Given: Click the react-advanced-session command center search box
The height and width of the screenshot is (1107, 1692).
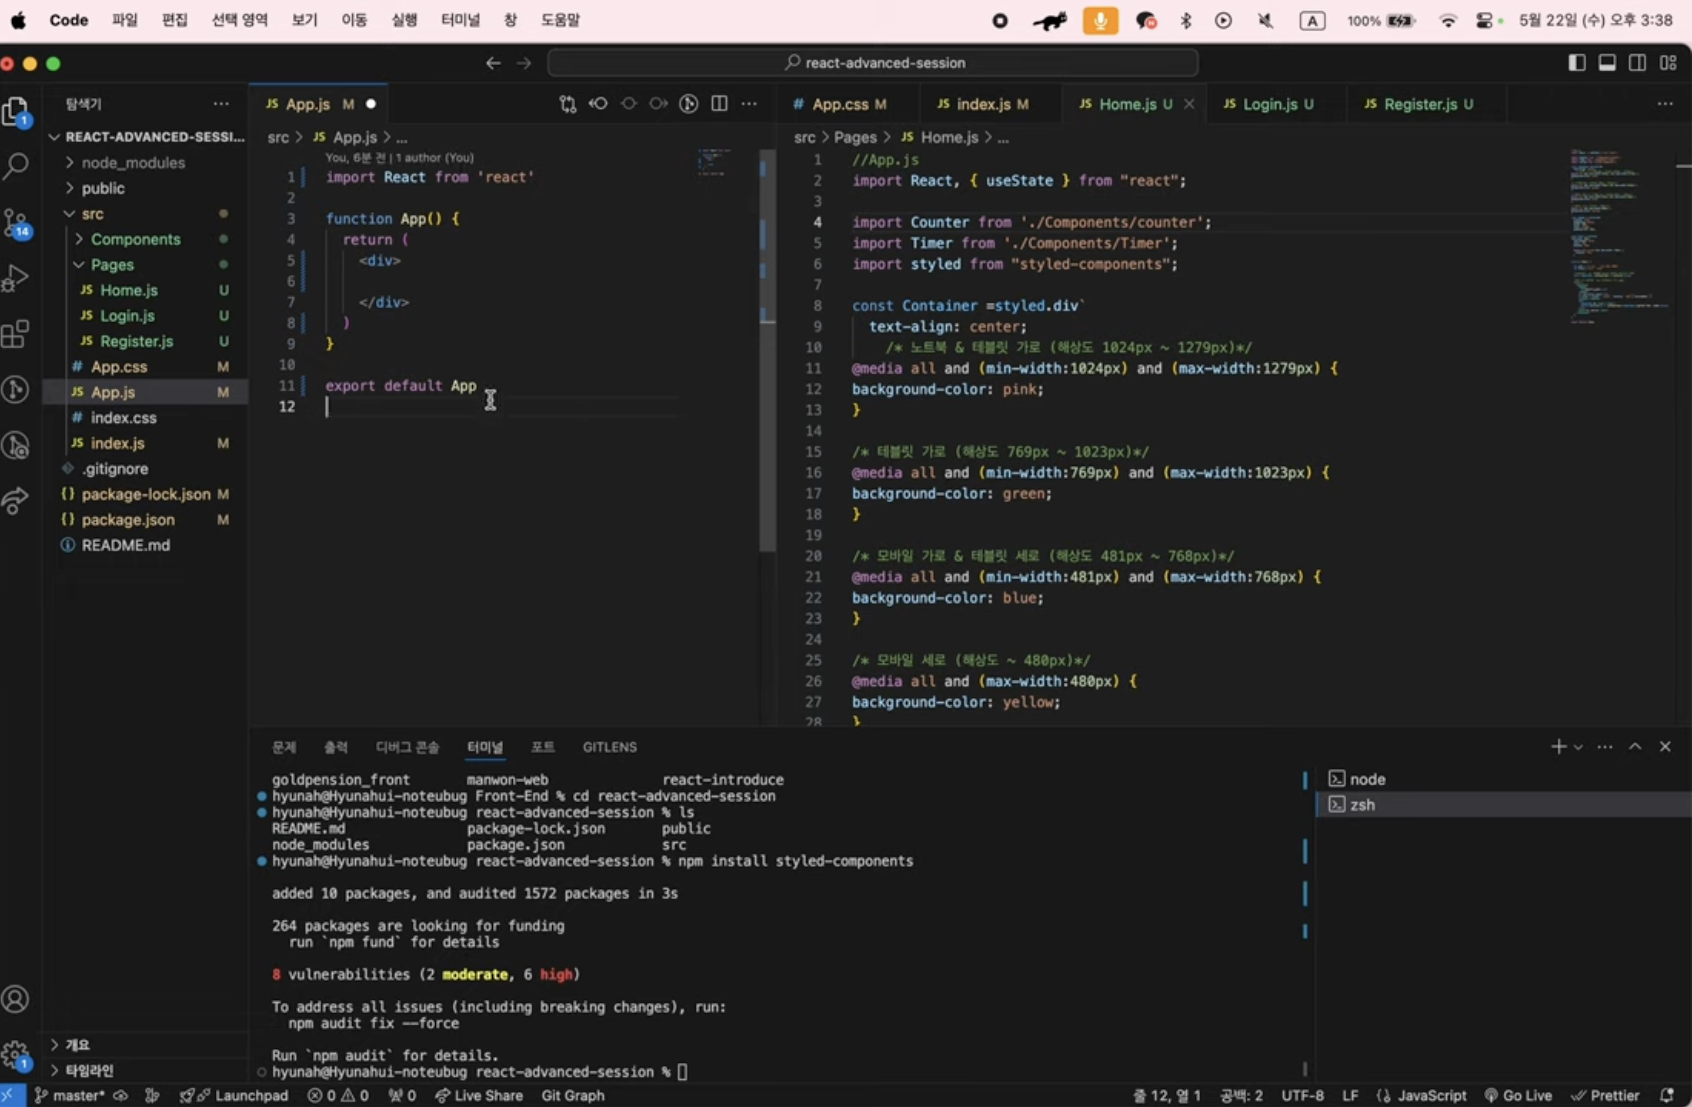Looking at the screenshot, I should 873,63.
